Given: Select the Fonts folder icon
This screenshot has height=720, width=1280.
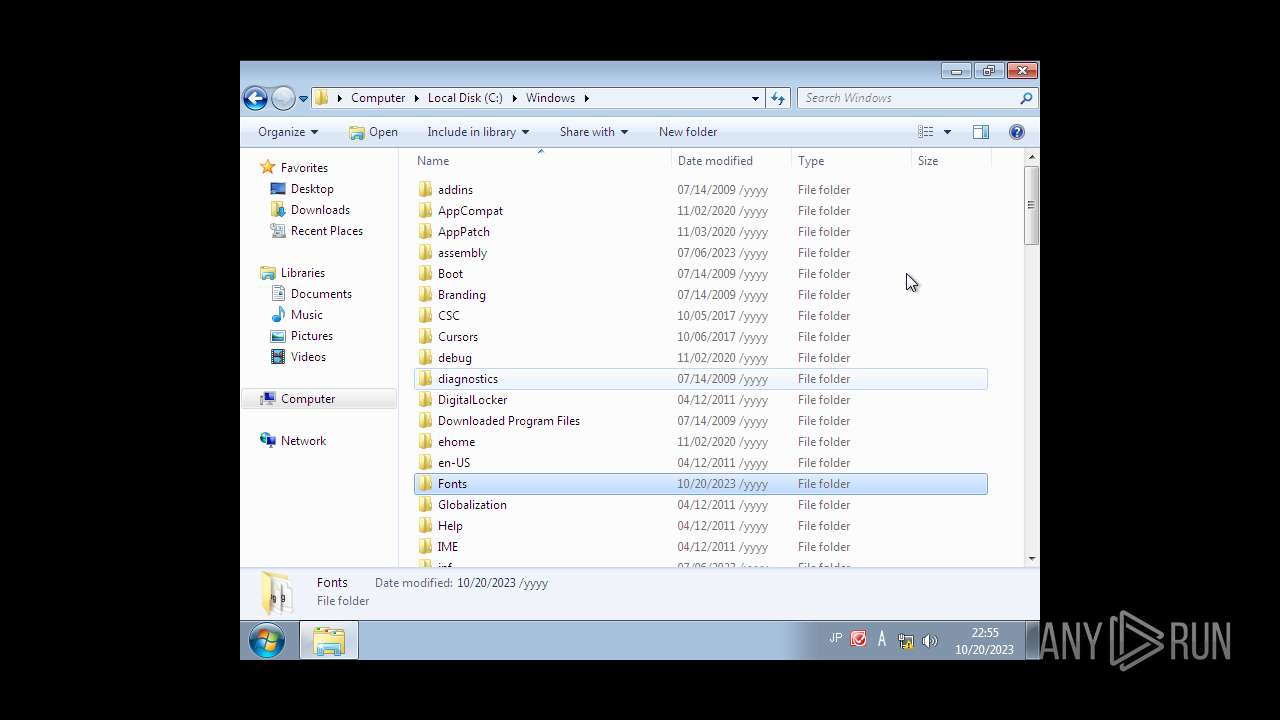Looking at the screenshot, I should point(425,484).
